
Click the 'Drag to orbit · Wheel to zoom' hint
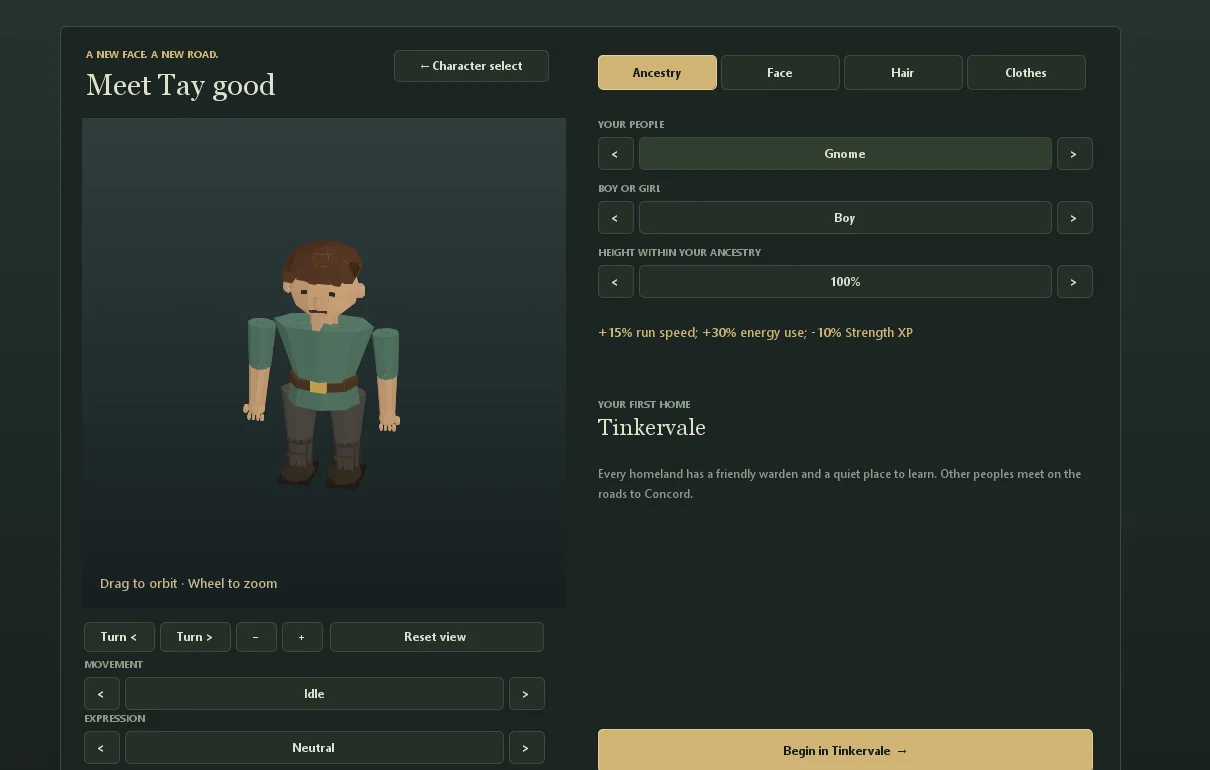pos(189,584)
